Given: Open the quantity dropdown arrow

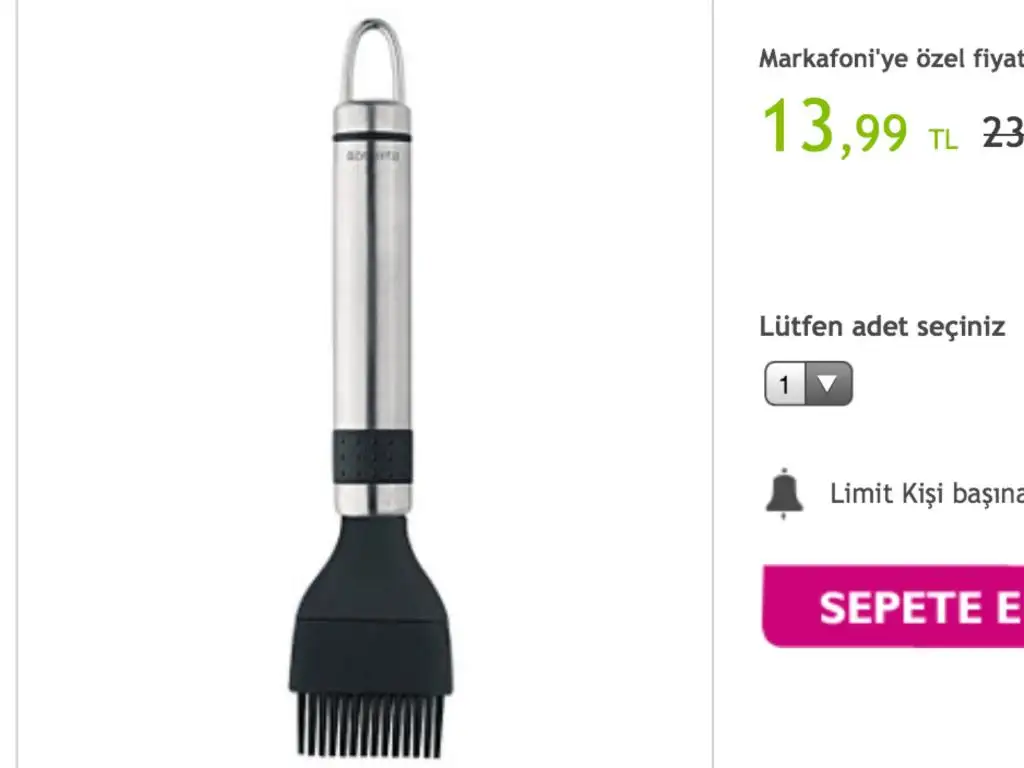Looking at the screenshot, I should (828, 383).
